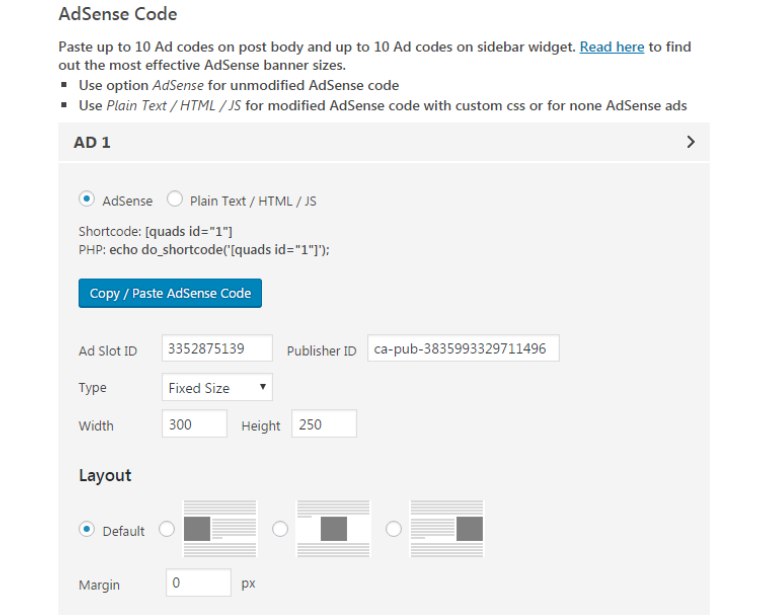Screen dimensions: 760x615
Task: Click the Height field showing 250
Action: click(x=324, y=424)
